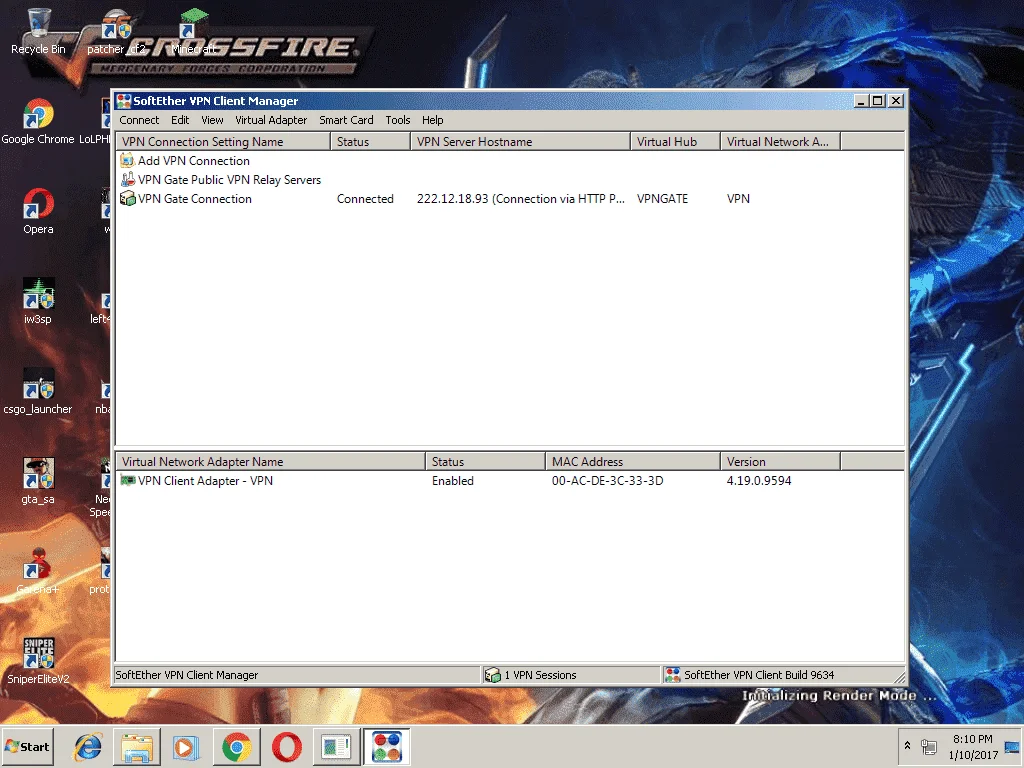
Task: Select the gta_sa desktop shortcut
Action: [38, 482]
